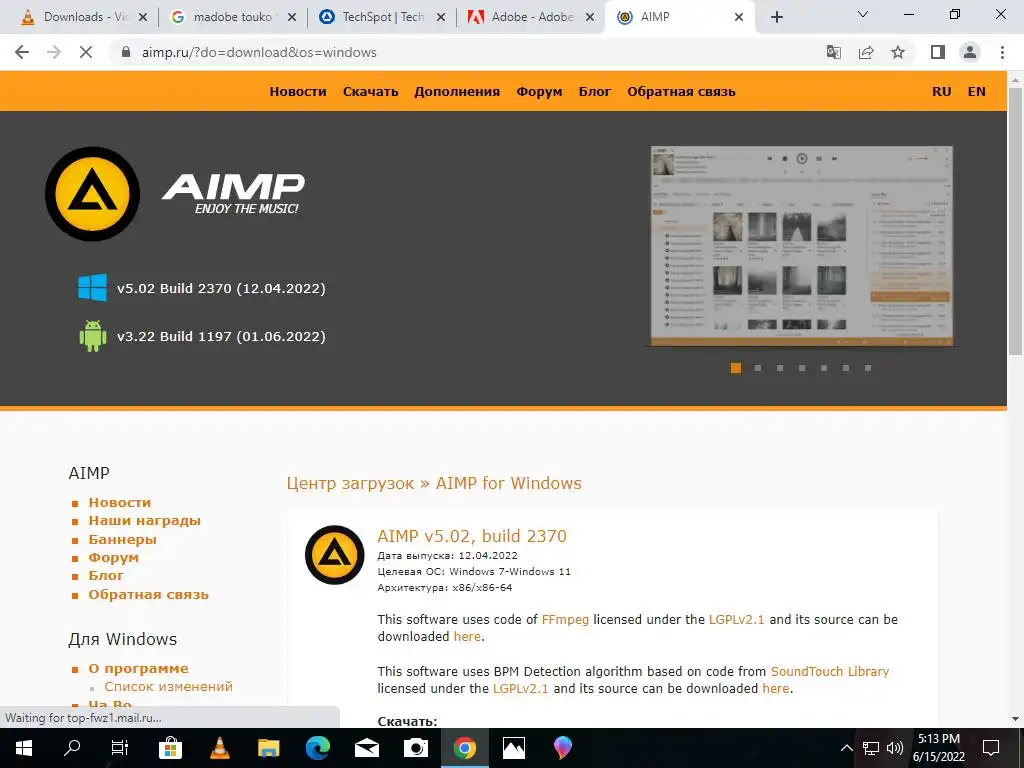Toggle the Chrome side panel icon

(938, 52)
